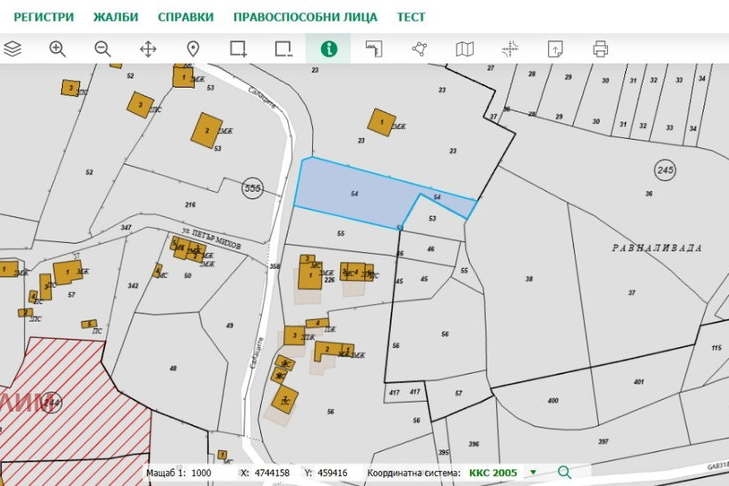Click the green search magnifier in status bar

tap(564, 473)
